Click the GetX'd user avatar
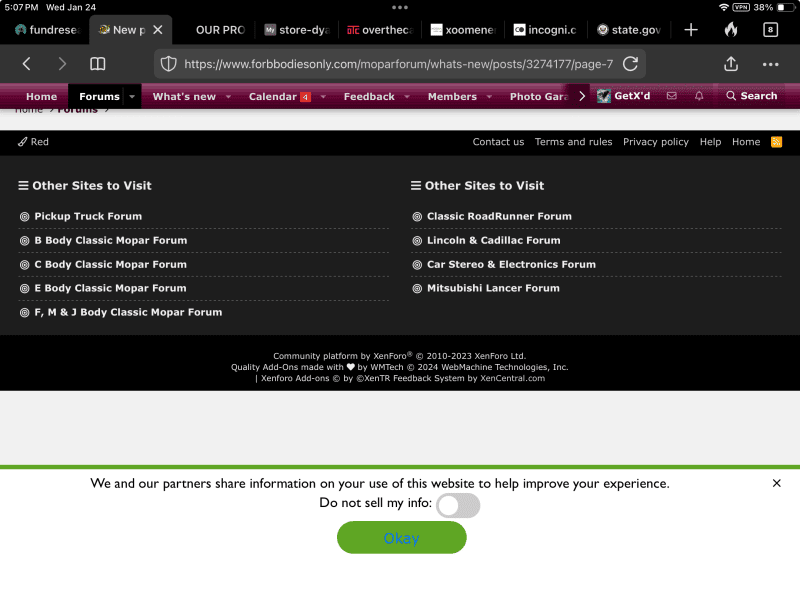This screenshot has width=800, height=600. (x=604, y=96)
